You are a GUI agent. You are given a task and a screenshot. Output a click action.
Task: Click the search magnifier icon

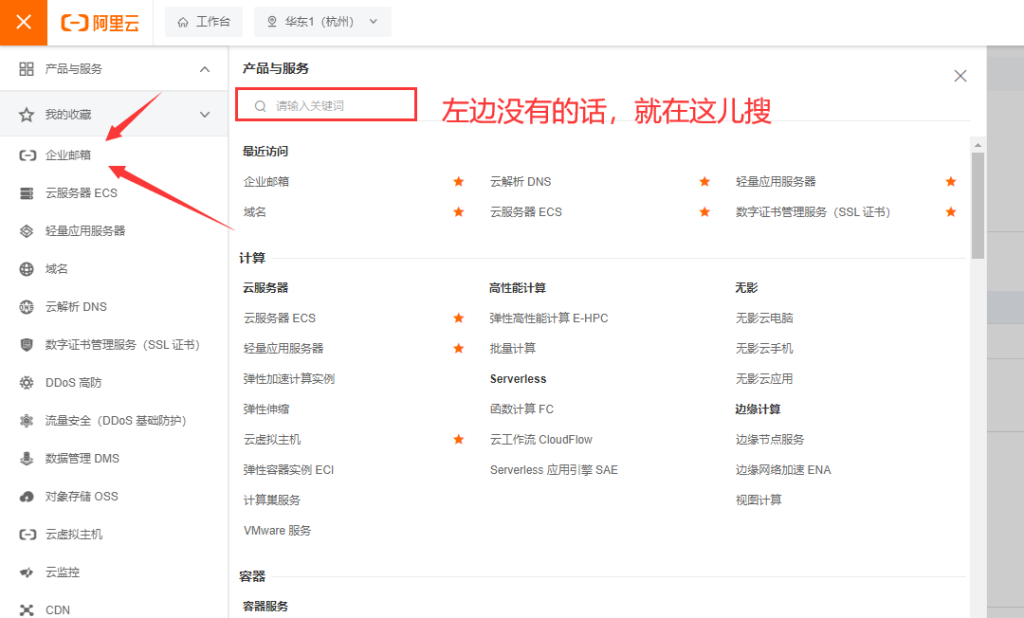click(260, 106)
